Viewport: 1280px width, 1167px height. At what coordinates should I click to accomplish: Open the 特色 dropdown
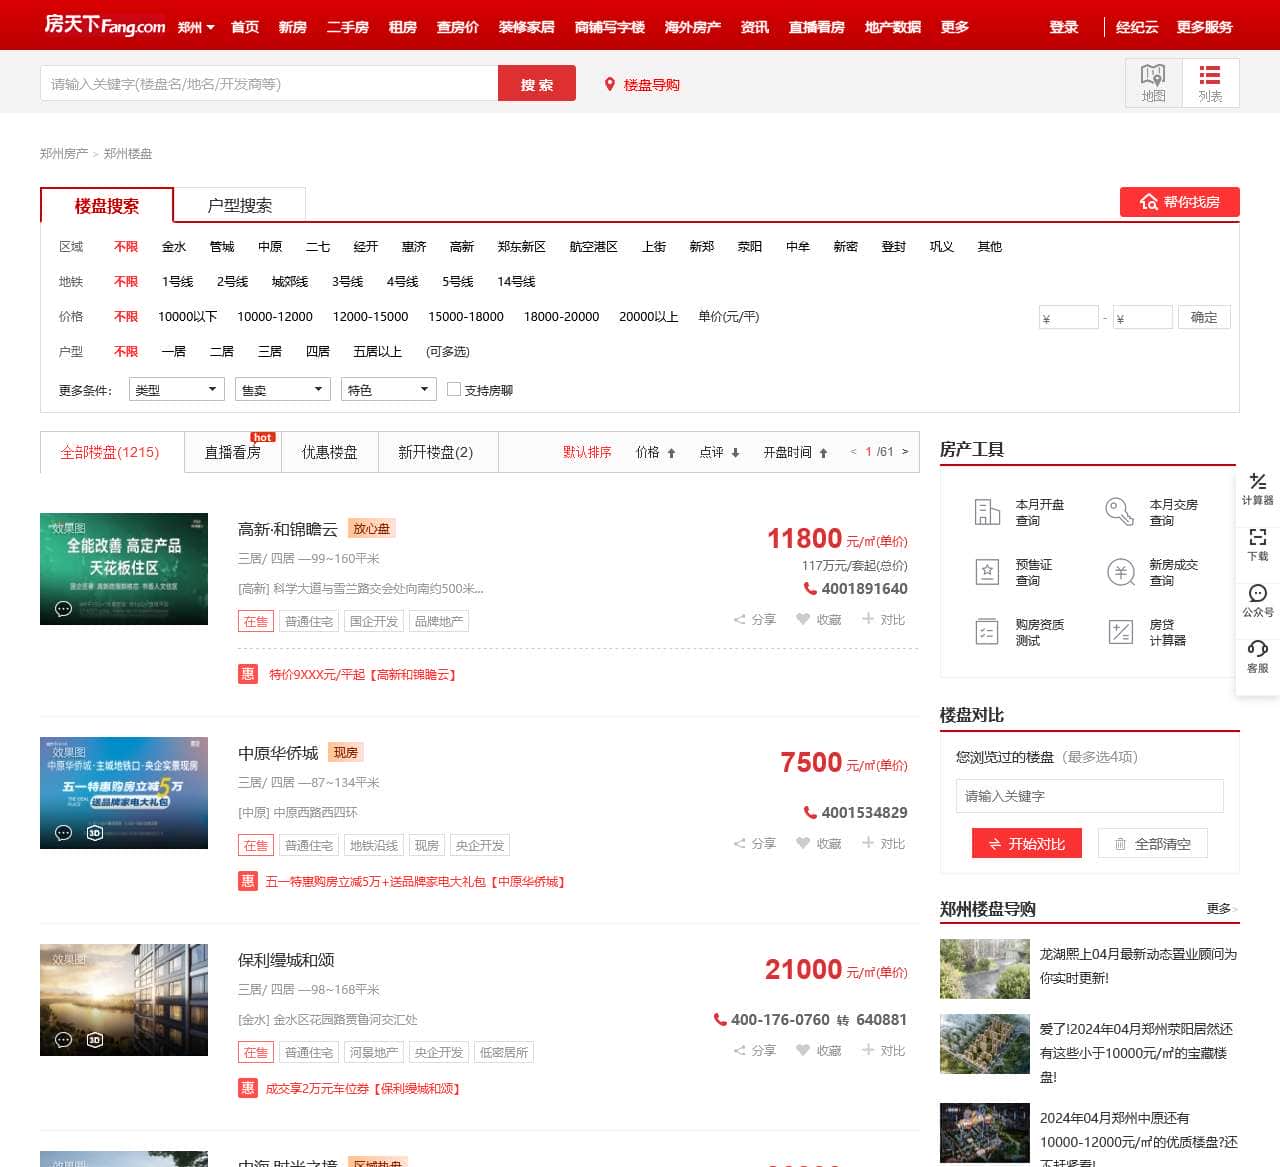(389, 389)
